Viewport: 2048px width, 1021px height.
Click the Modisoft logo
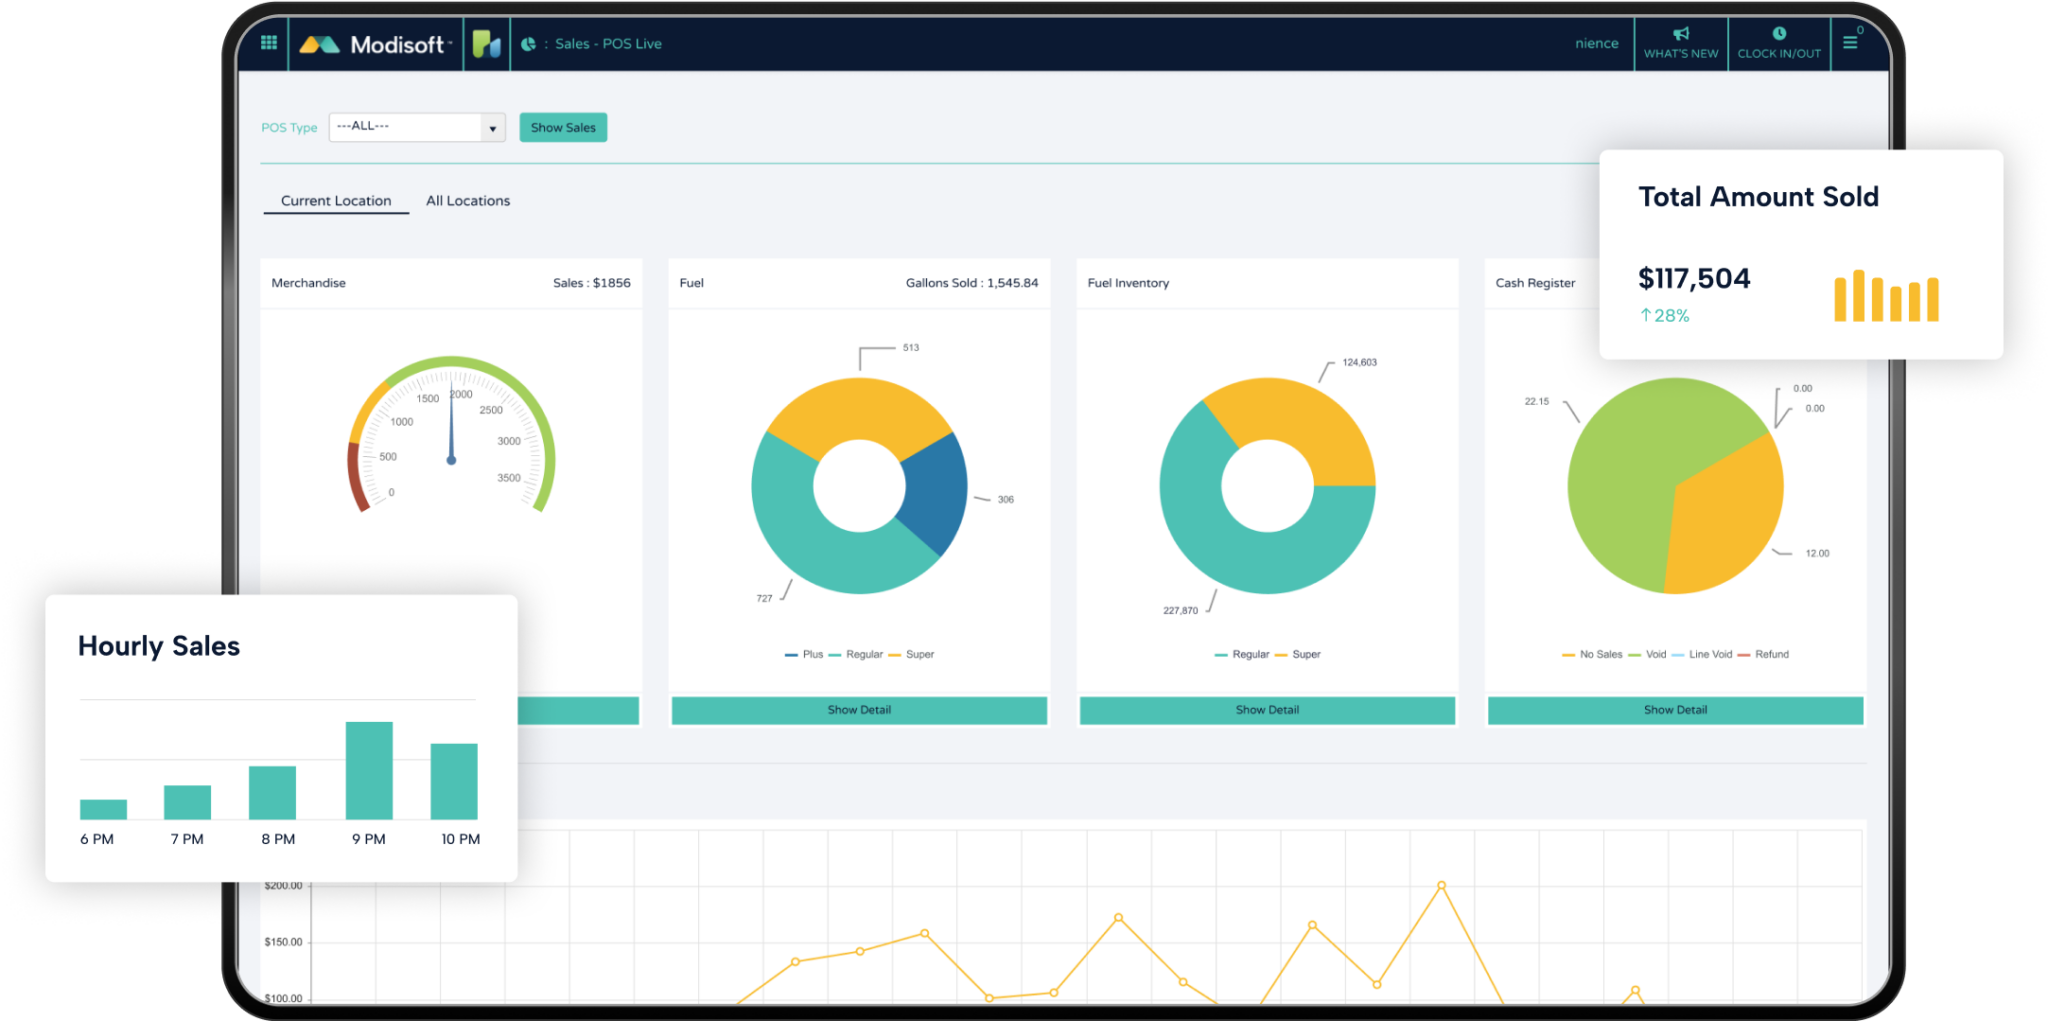pyautogui.click(x=376, y=44)
